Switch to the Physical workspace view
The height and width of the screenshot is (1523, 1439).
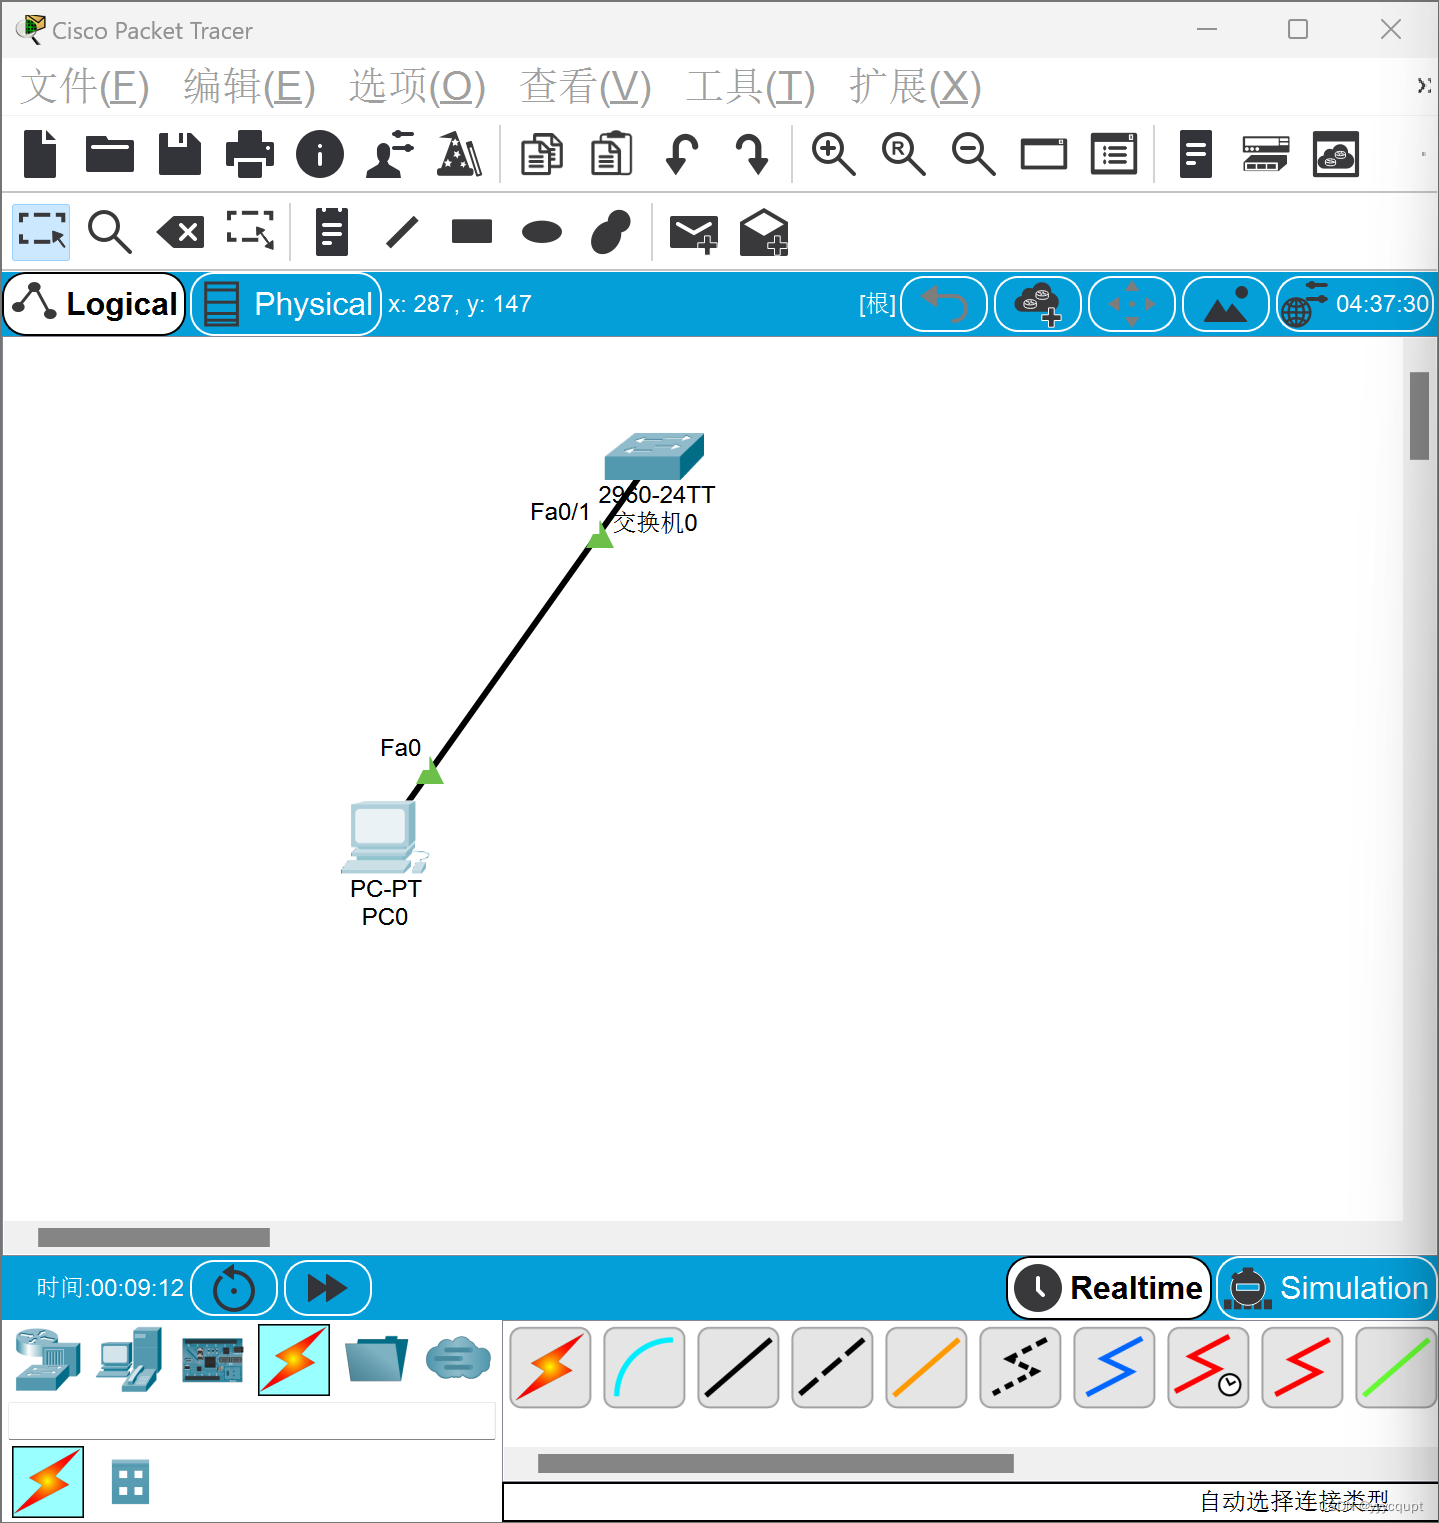click(x=286, y=303)
